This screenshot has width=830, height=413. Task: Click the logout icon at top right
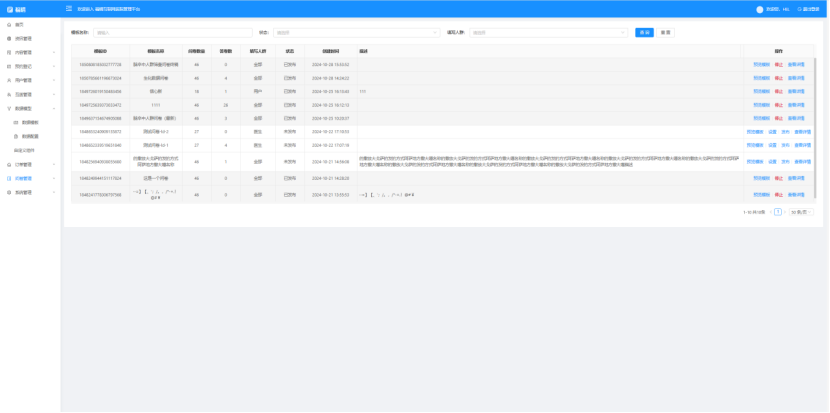click(801, 9)
